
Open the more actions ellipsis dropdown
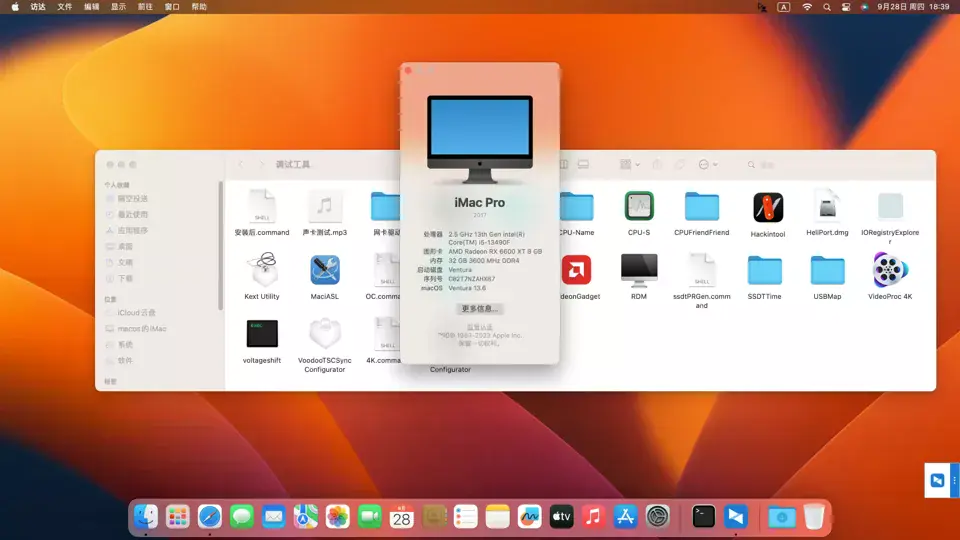(708, 164)
